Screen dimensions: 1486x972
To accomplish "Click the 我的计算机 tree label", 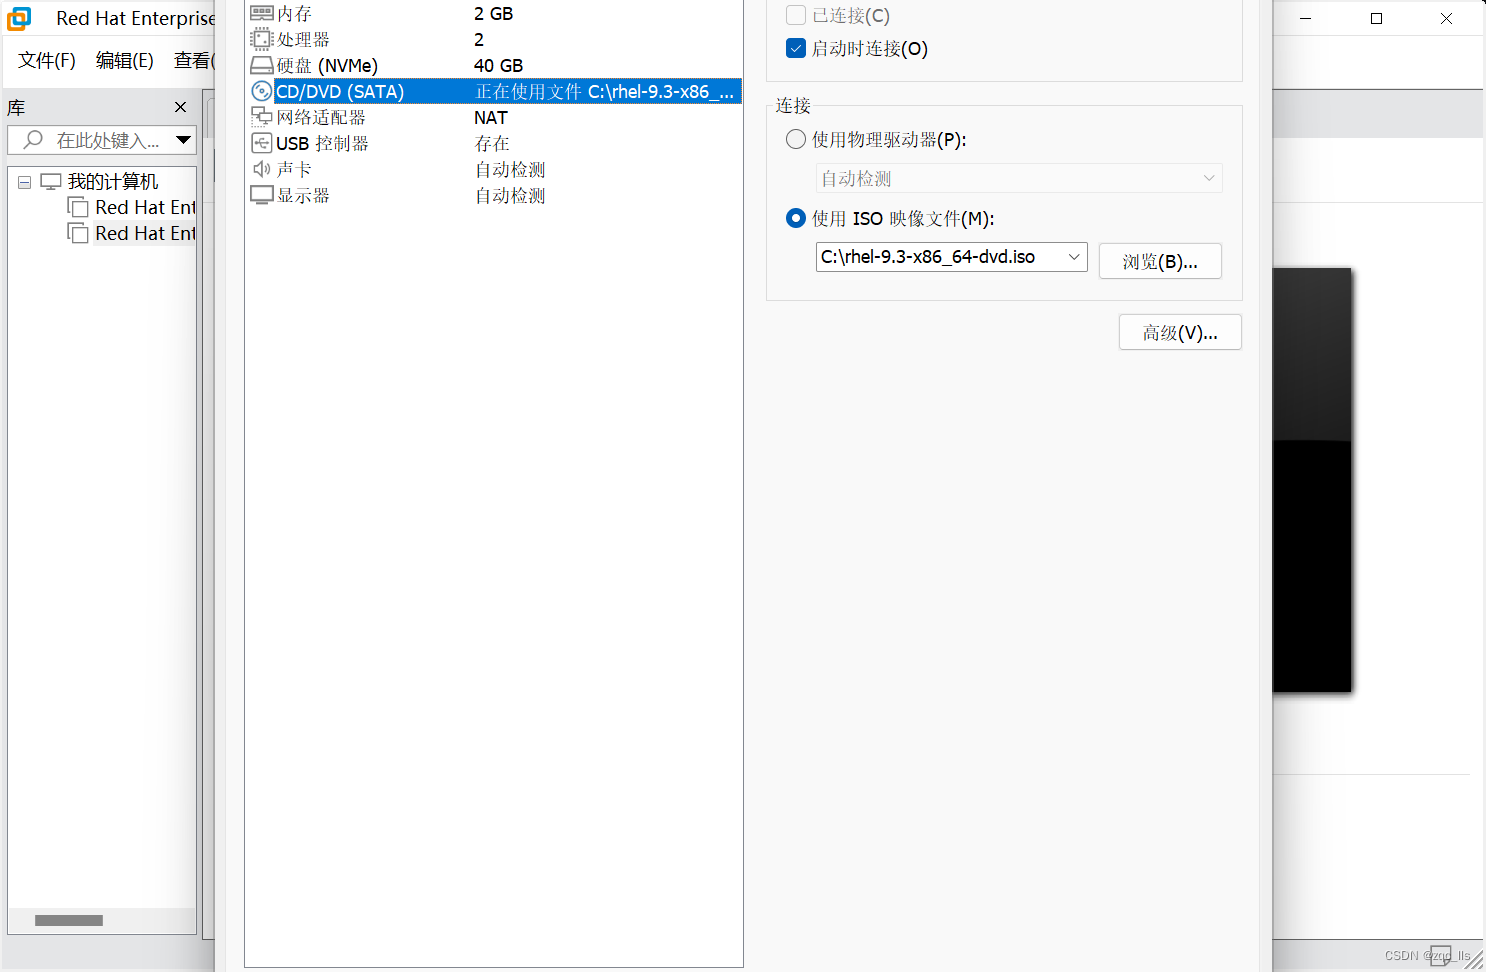I will point(113,181).
